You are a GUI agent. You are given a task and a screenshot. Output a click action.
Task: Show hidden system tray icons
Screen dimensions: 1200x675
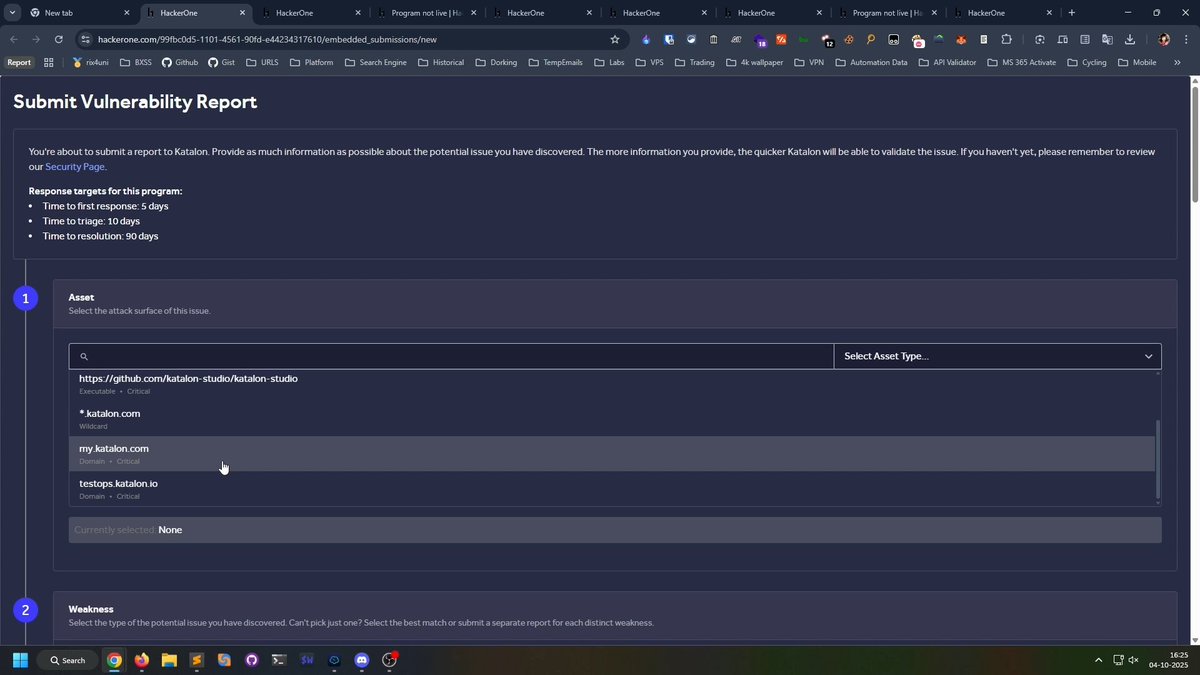(x=1098, y=660)
